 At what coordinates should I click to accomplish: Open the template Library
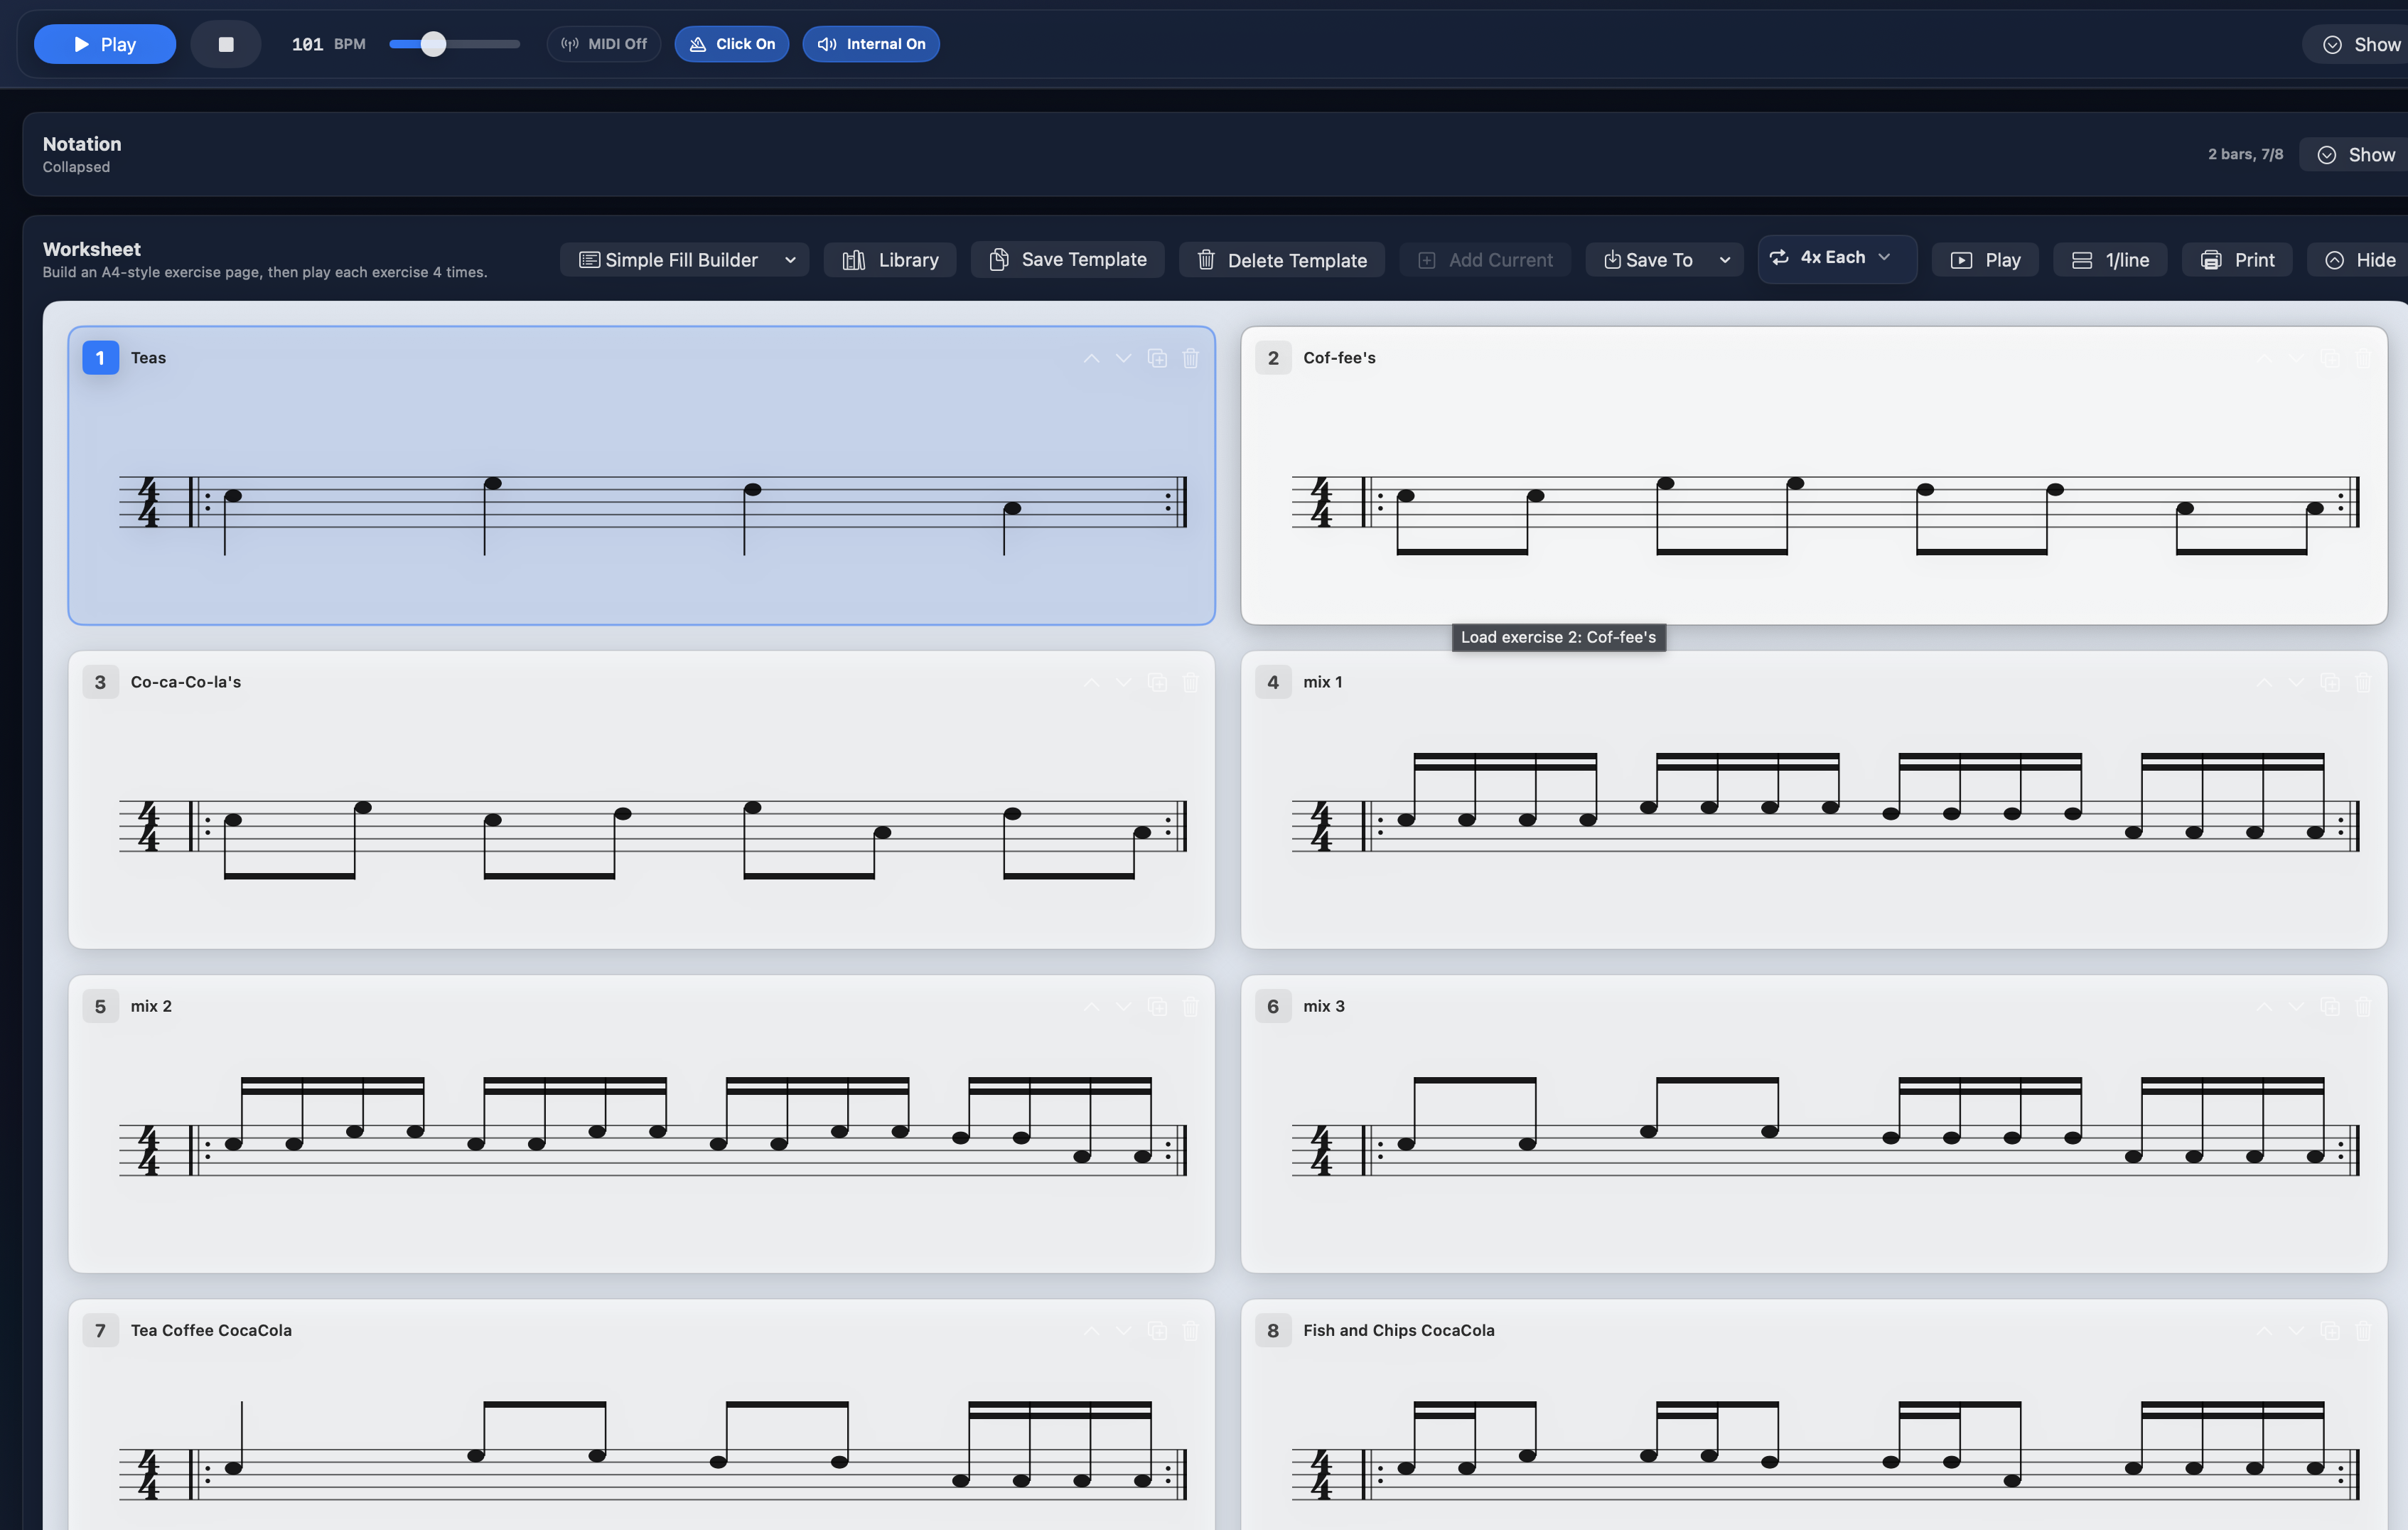coord(890,260)
